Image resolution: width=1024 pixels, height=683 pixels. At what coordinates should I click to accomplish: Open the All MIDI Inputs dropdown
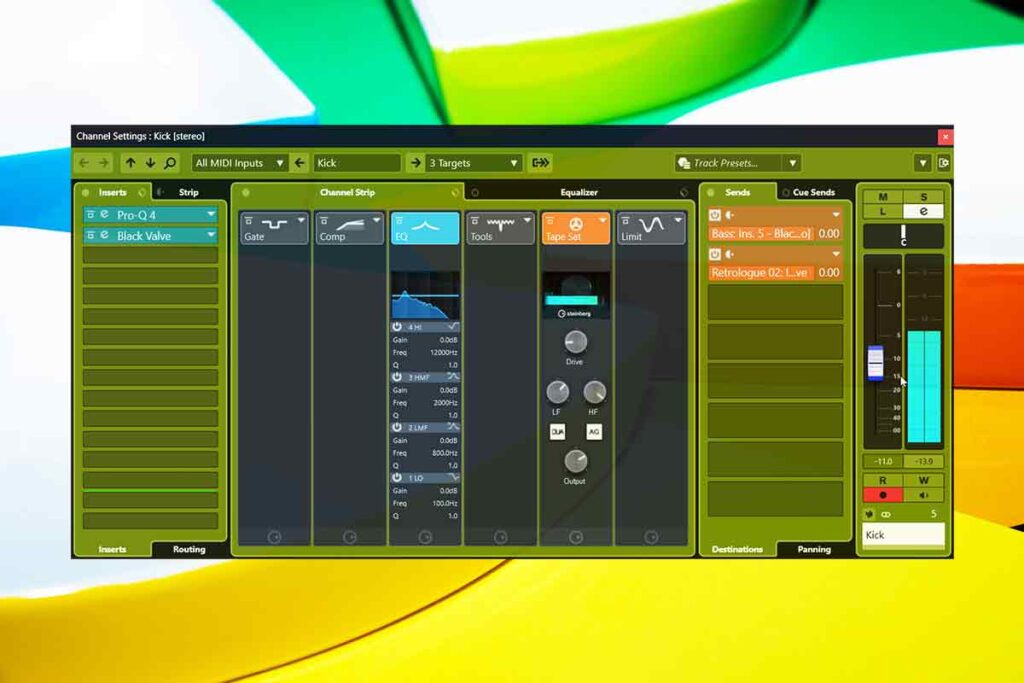click(x=240, y=163)
